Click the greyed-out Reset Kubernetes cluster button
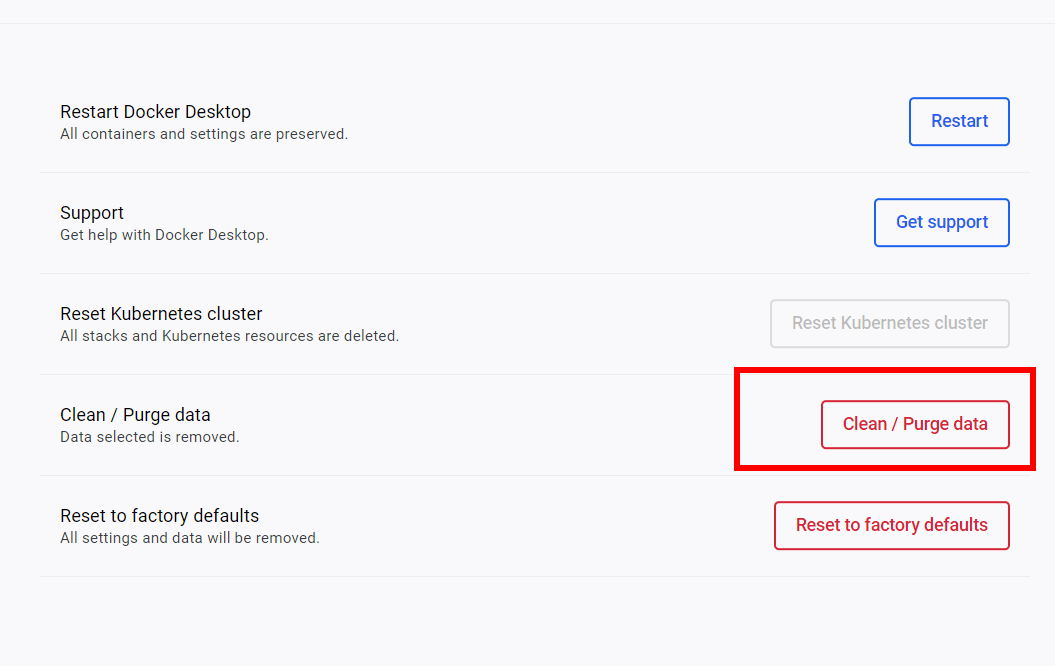The width and height of the screenshot is (1055, 666). coord(889,323)
